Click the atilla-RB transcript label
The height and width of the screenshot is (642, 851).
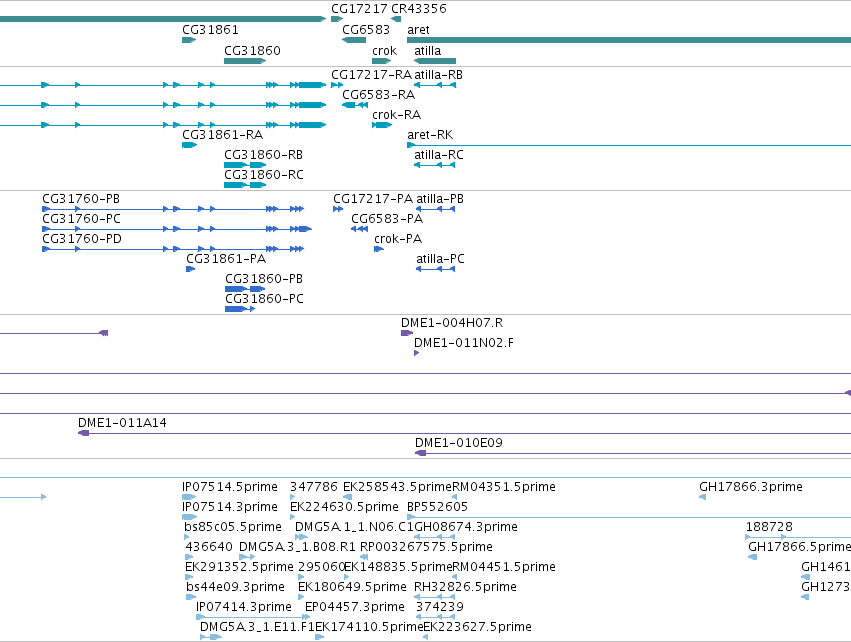click(x=439, y=75)
